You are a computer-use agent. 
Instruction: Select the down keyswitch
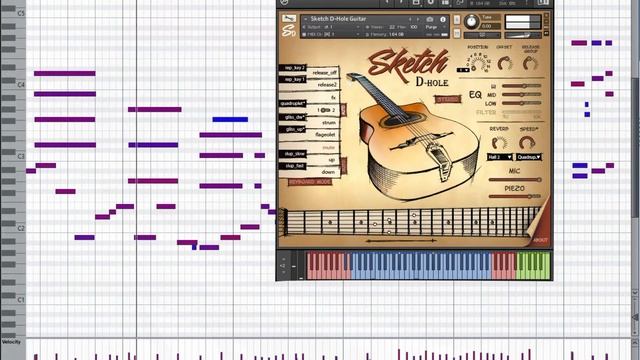[324, 172]
